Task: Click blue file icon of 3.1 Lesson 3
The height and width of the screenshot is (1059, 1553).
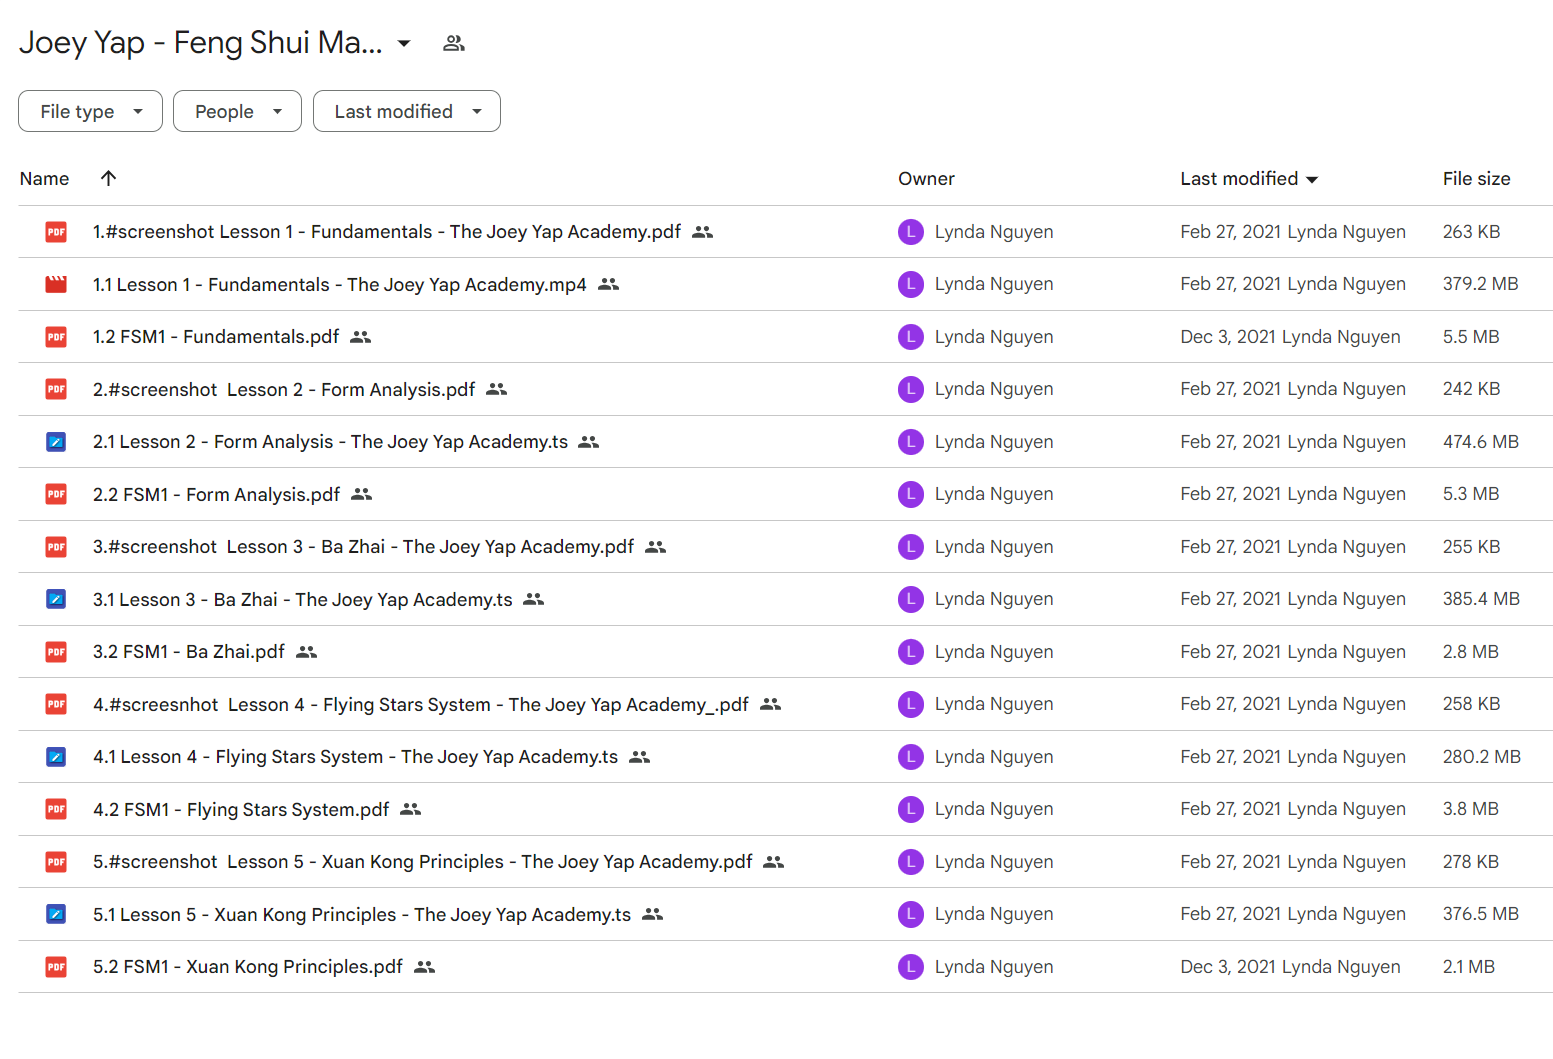Action: pyautogui.click(x=56, y=599)
